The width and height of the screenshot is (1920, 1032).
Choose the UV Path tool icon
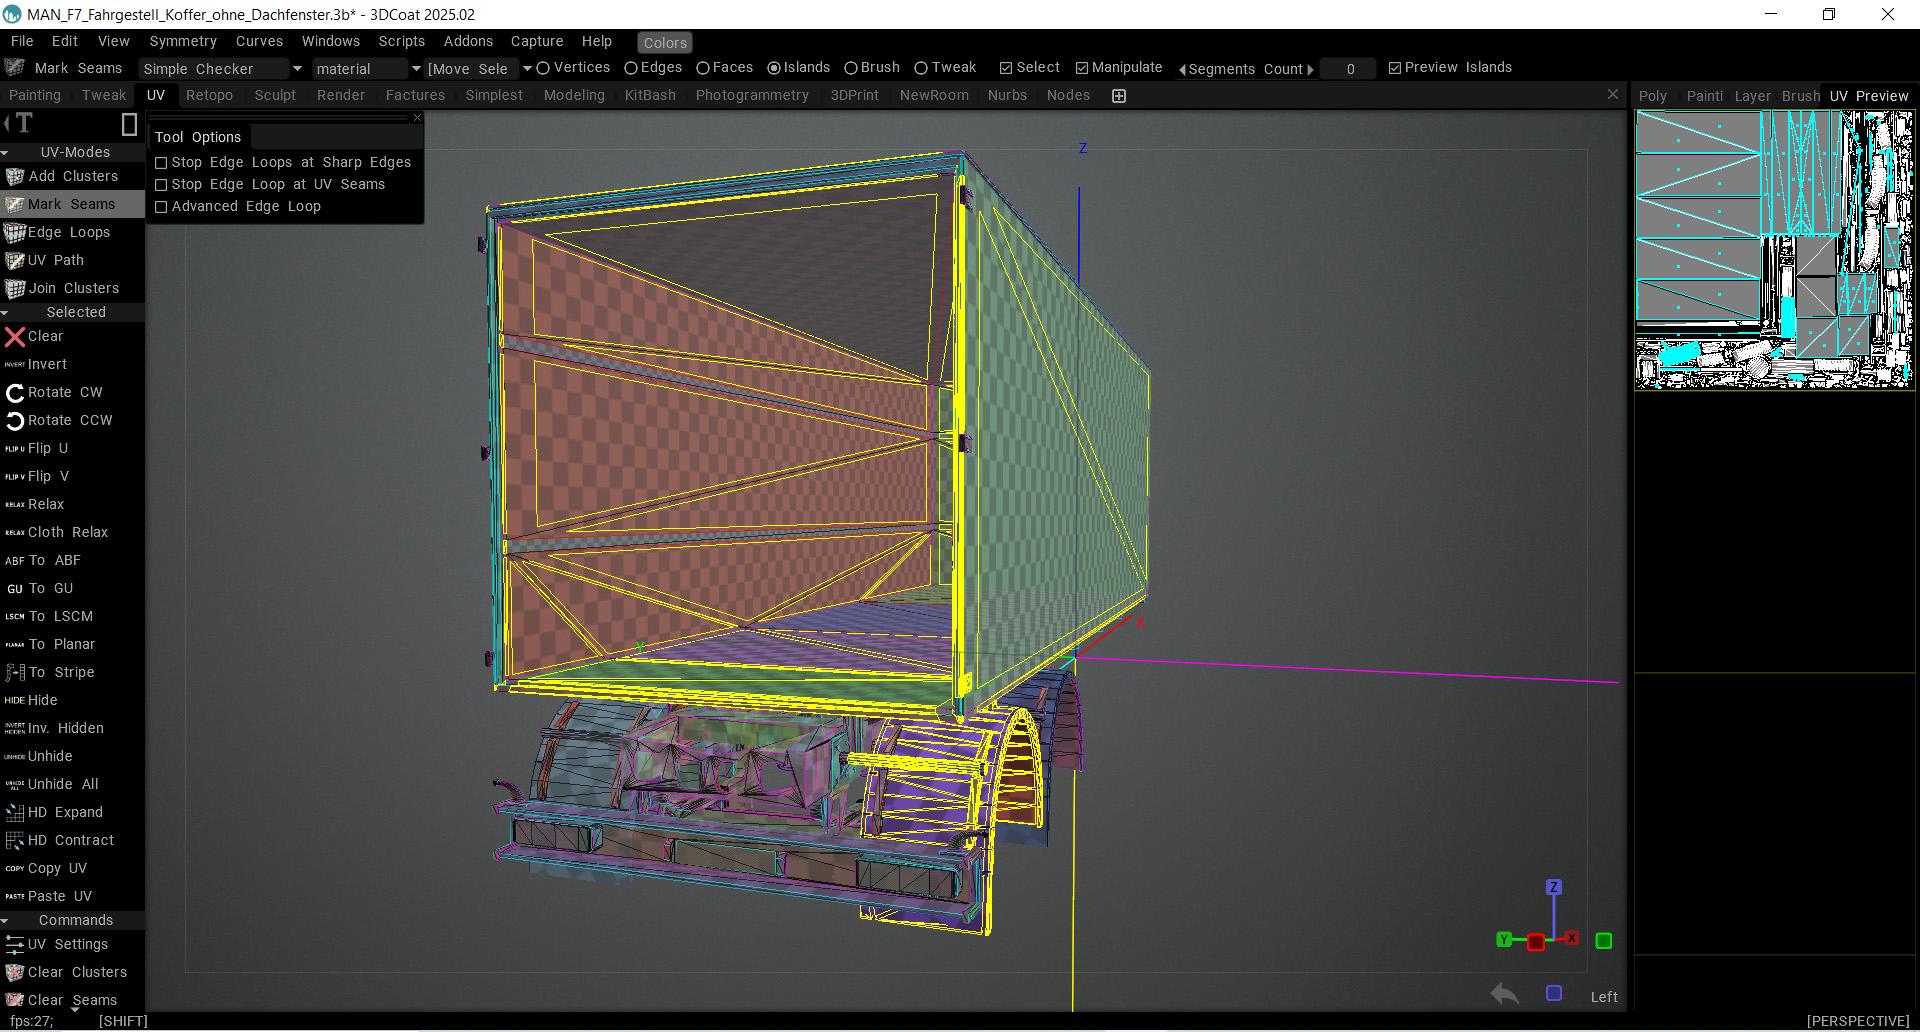click(15, 261)
